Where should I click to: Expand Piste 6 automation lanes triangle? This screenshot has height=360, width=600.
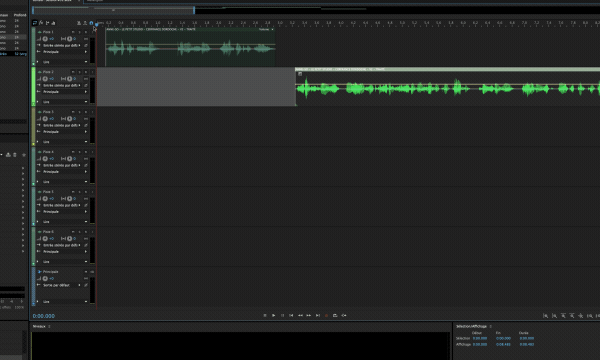pos(38,261)
